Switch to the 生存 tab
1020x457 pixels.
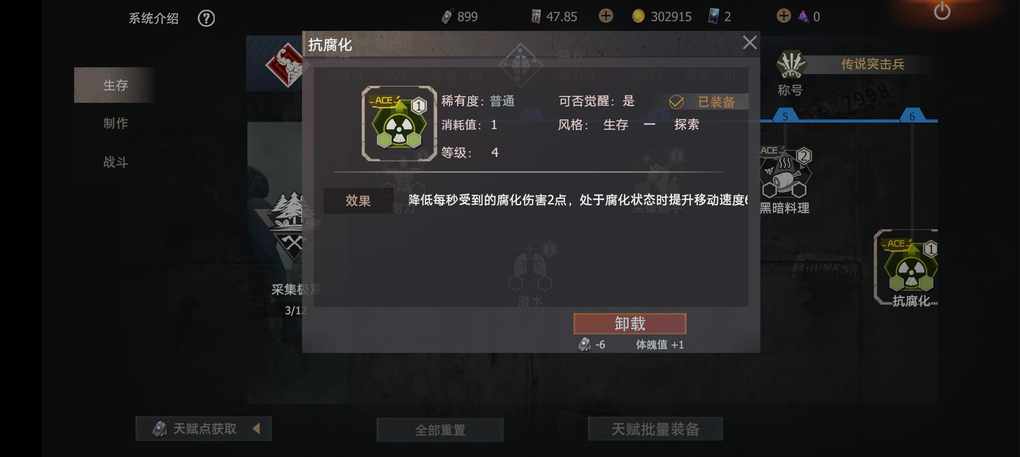(x=115, y=85)
